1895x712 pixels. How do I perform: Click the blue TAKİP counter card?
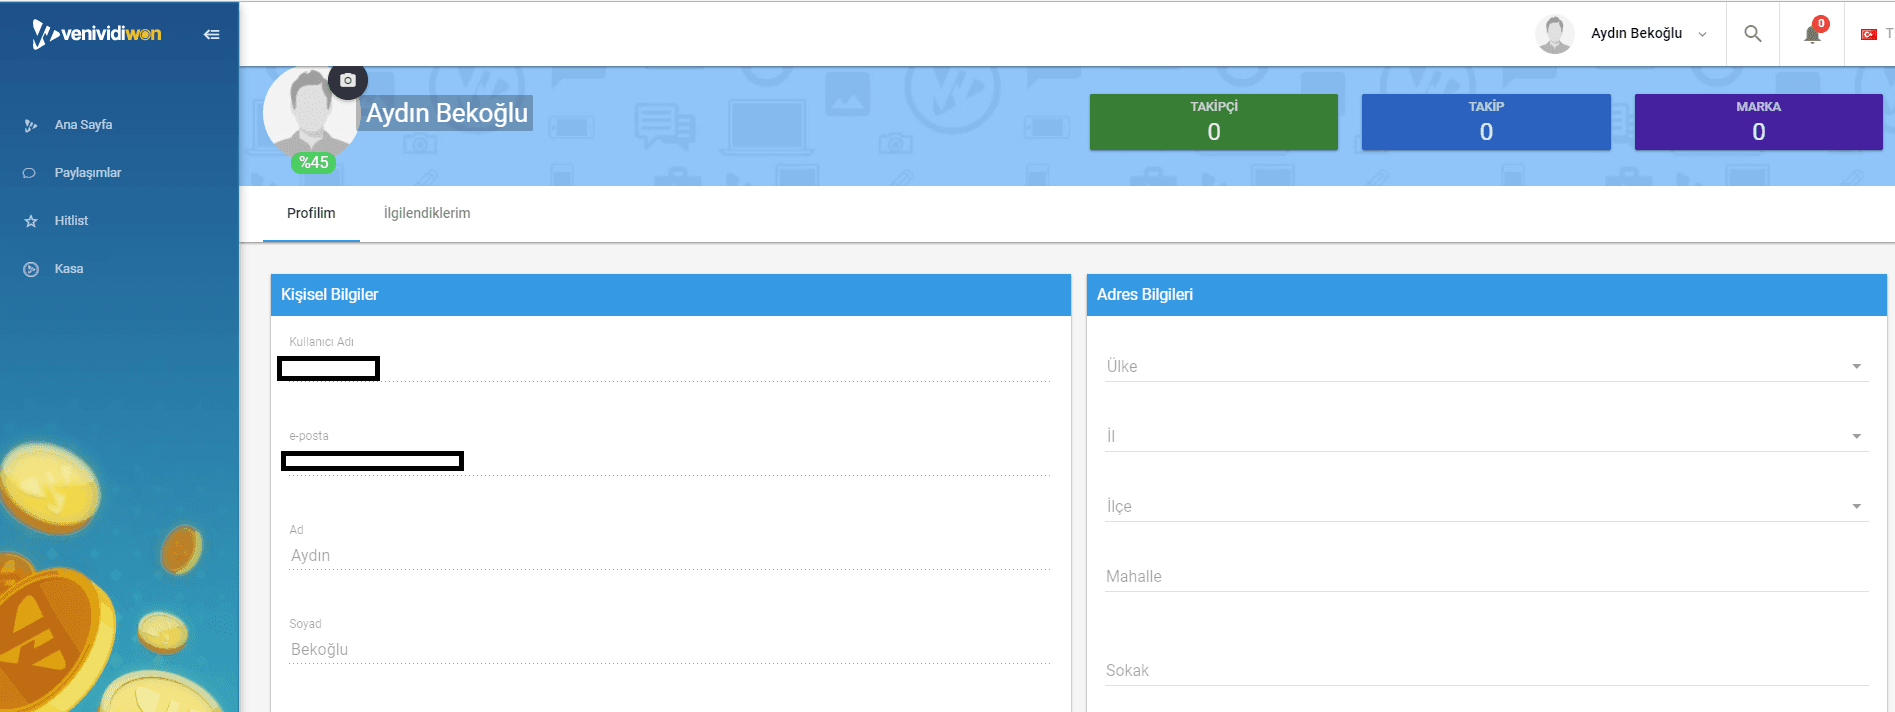[1486, 122]
